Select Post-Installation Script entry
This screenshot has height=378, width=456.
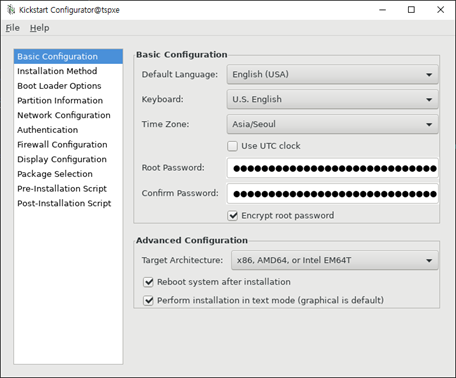pos(68,203)
